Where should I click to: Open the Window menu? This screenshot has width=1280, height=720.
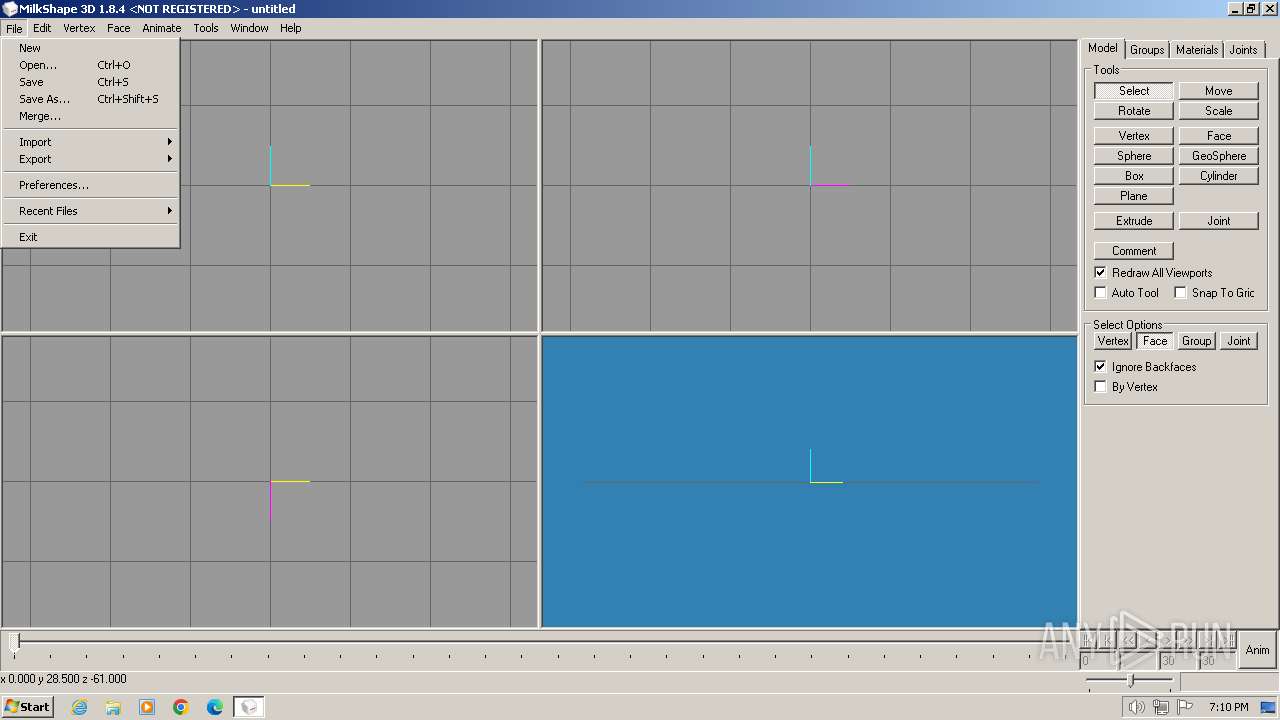click(x=249, y=28)
